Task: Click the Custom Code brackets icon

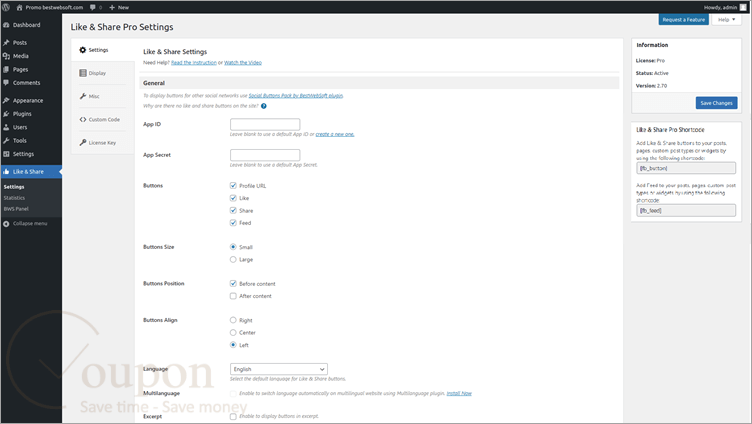Action: (82, 119)
